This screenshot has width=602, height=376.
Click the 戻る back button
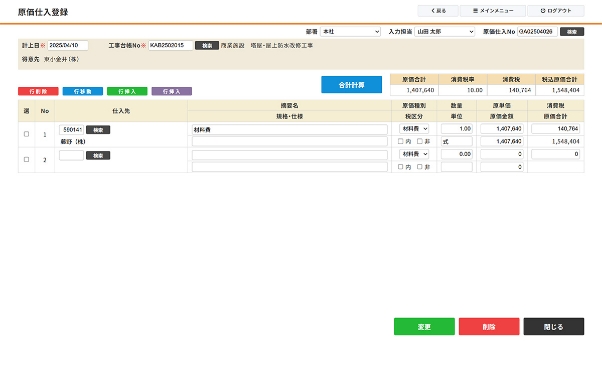pyautogui.click(x=438, y=11)
